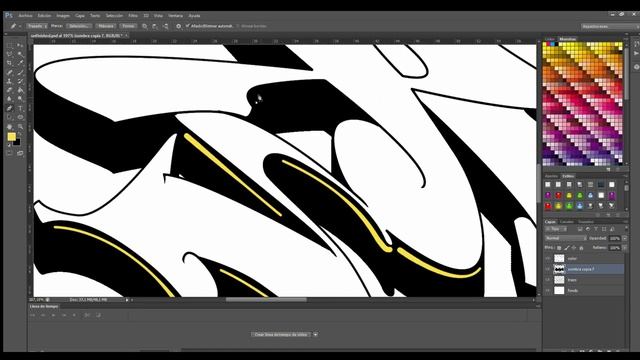
Task: Select the Crop tool
Action: (x=10, y=63)
